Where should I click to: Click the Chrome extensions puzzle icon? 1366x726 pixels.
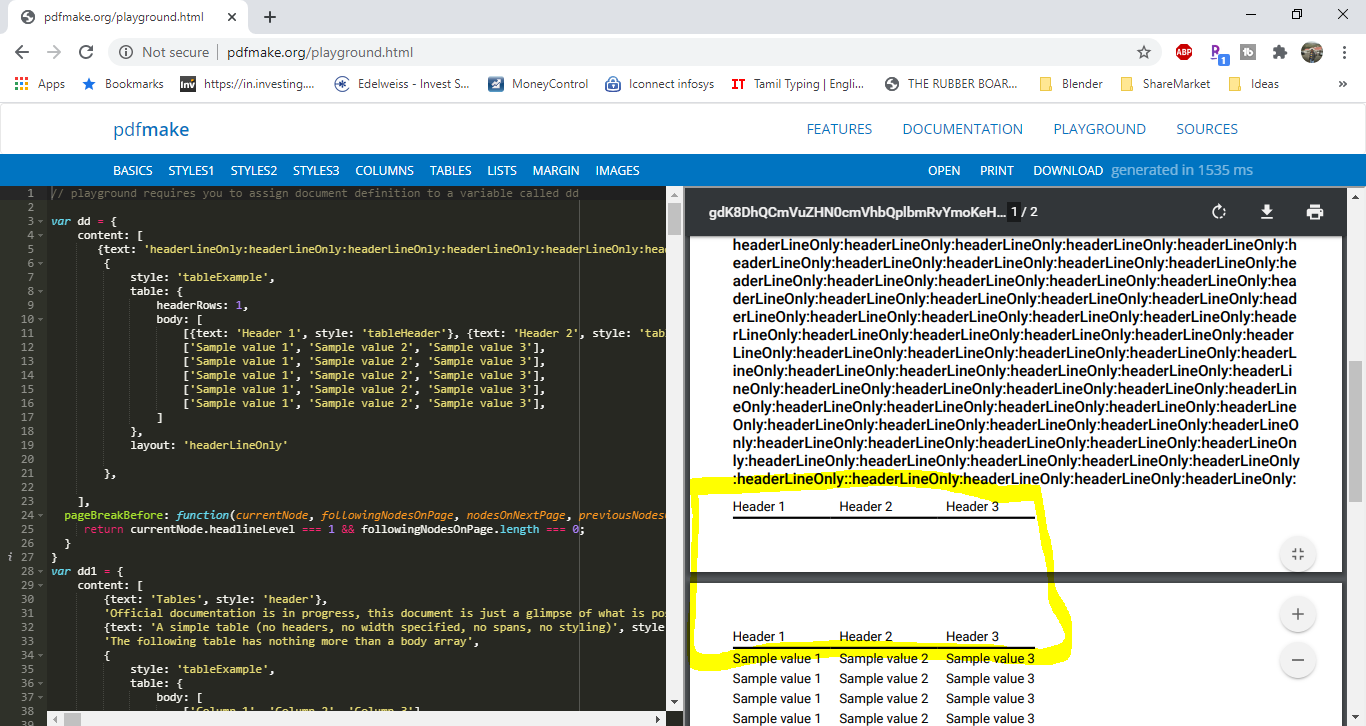(1279, 52)
